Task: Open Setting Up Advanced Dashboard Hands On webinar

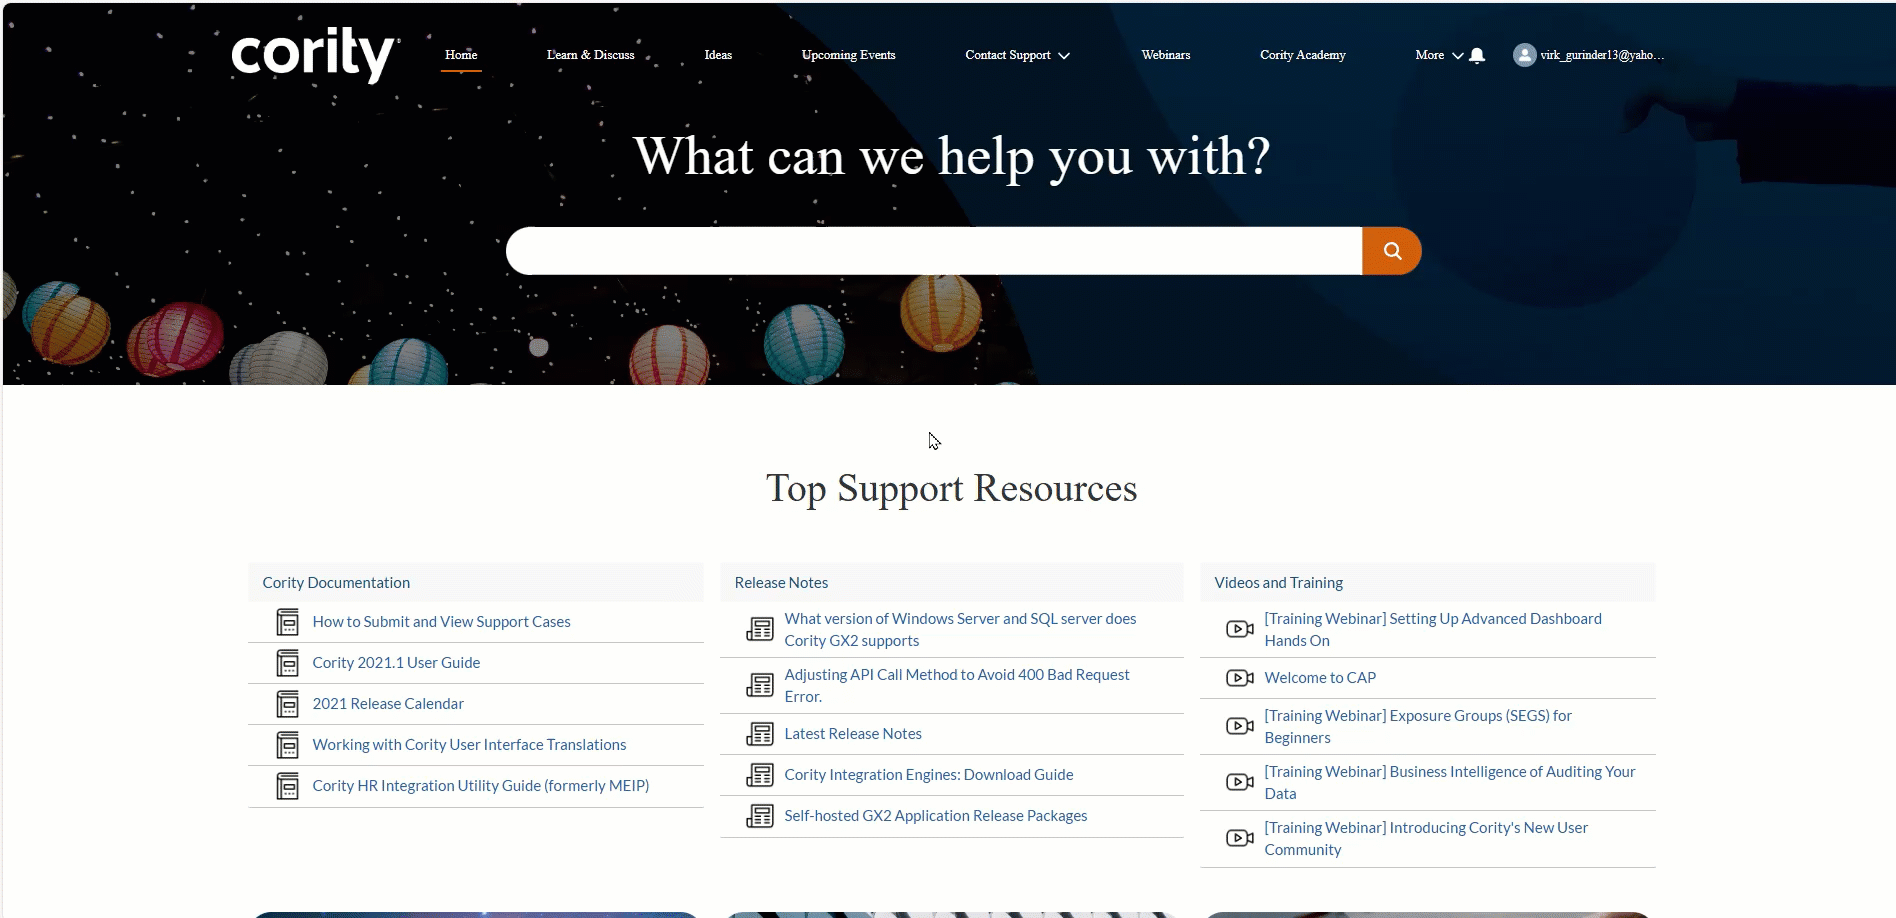Action: point(1433,630)
